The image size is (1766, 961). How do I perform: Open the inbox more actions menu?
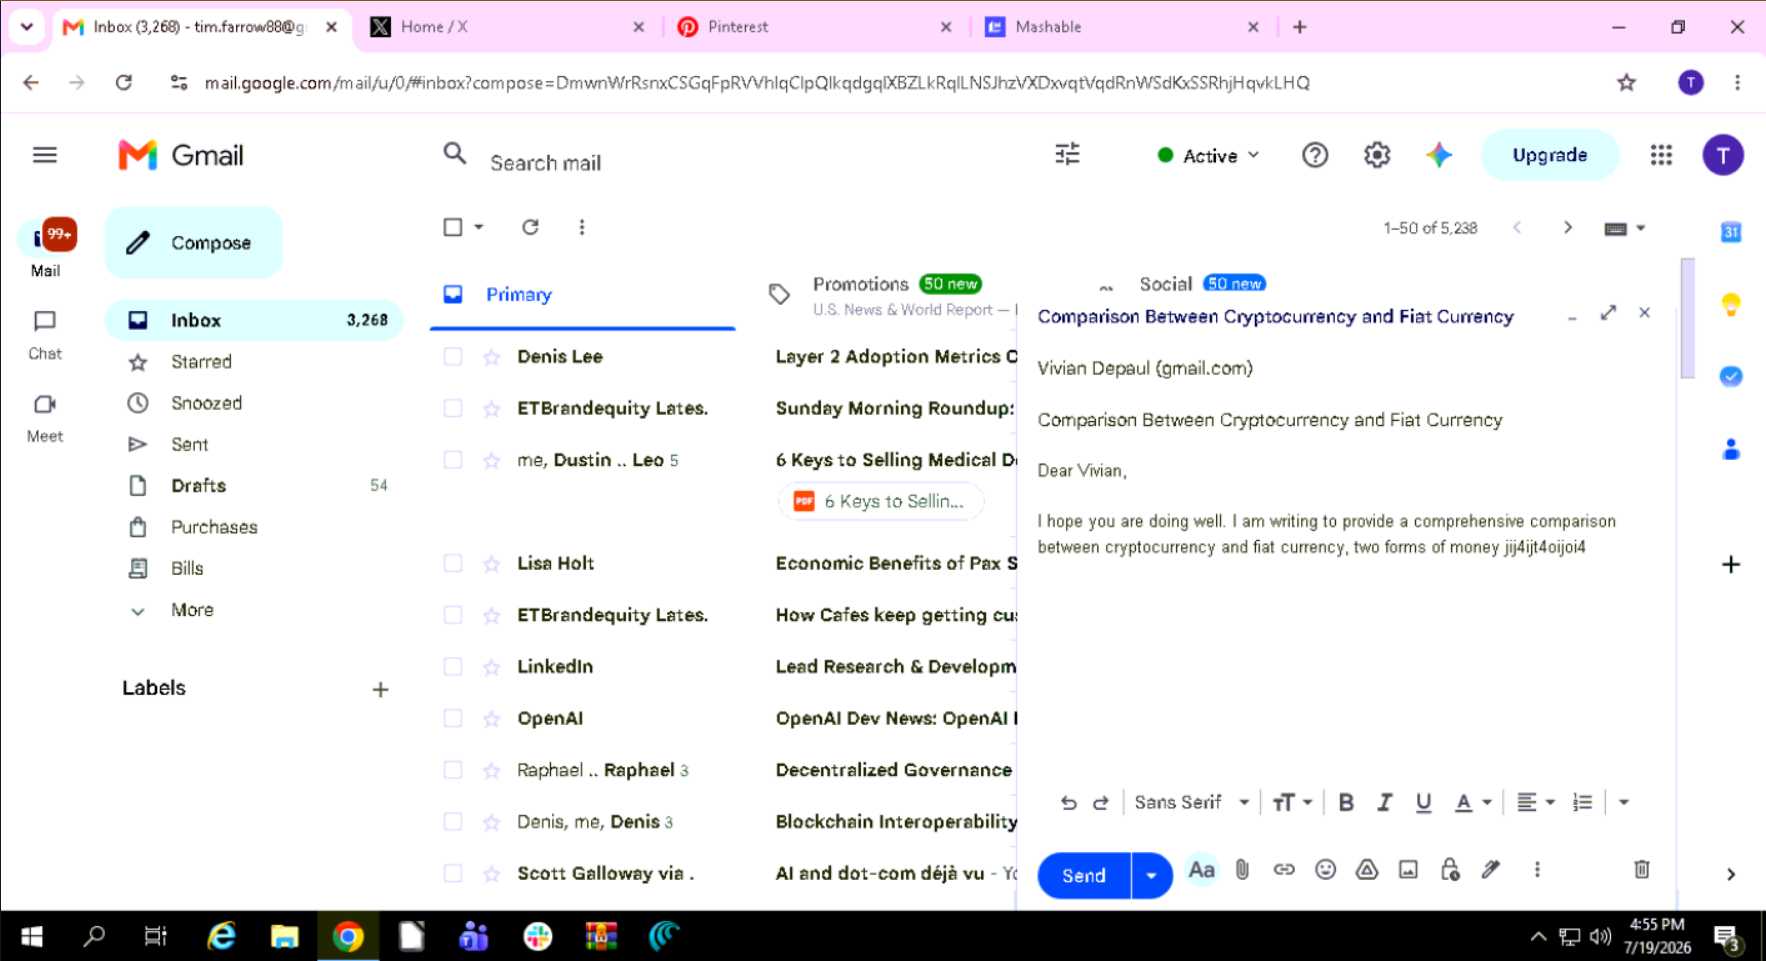click(582, 227)
